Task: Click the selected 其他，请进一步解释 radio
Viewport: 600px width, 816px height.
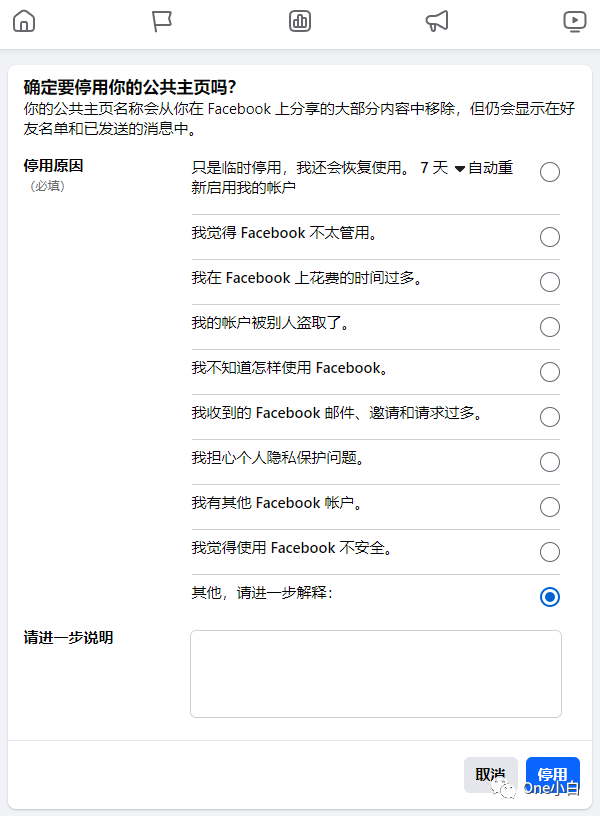Action: [550, 597]
